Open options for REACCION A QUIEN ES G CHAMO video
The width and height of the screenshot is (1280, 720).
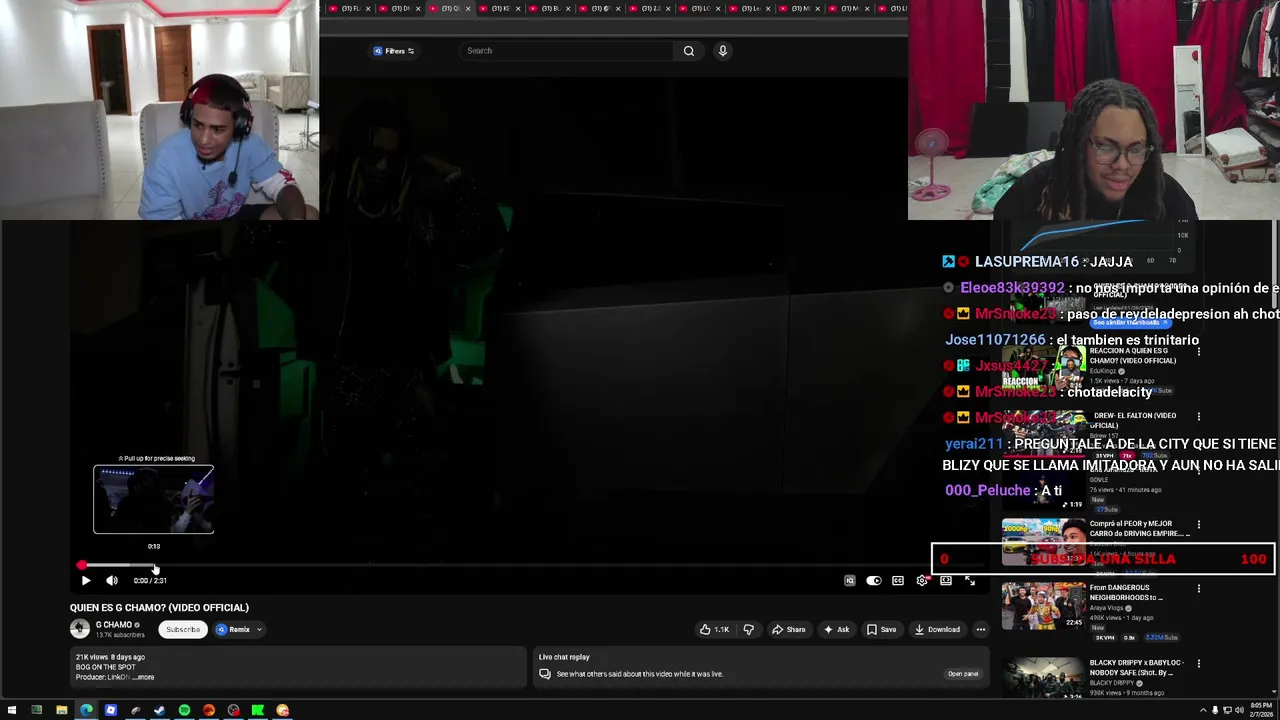(1198, 351)
